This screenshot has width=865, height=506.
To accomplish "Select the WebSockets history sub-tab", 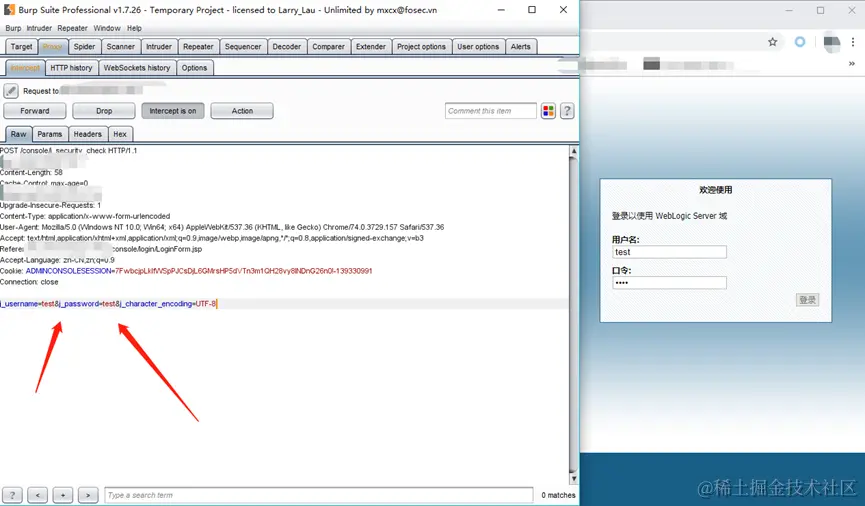I will (x=137, y=68).
